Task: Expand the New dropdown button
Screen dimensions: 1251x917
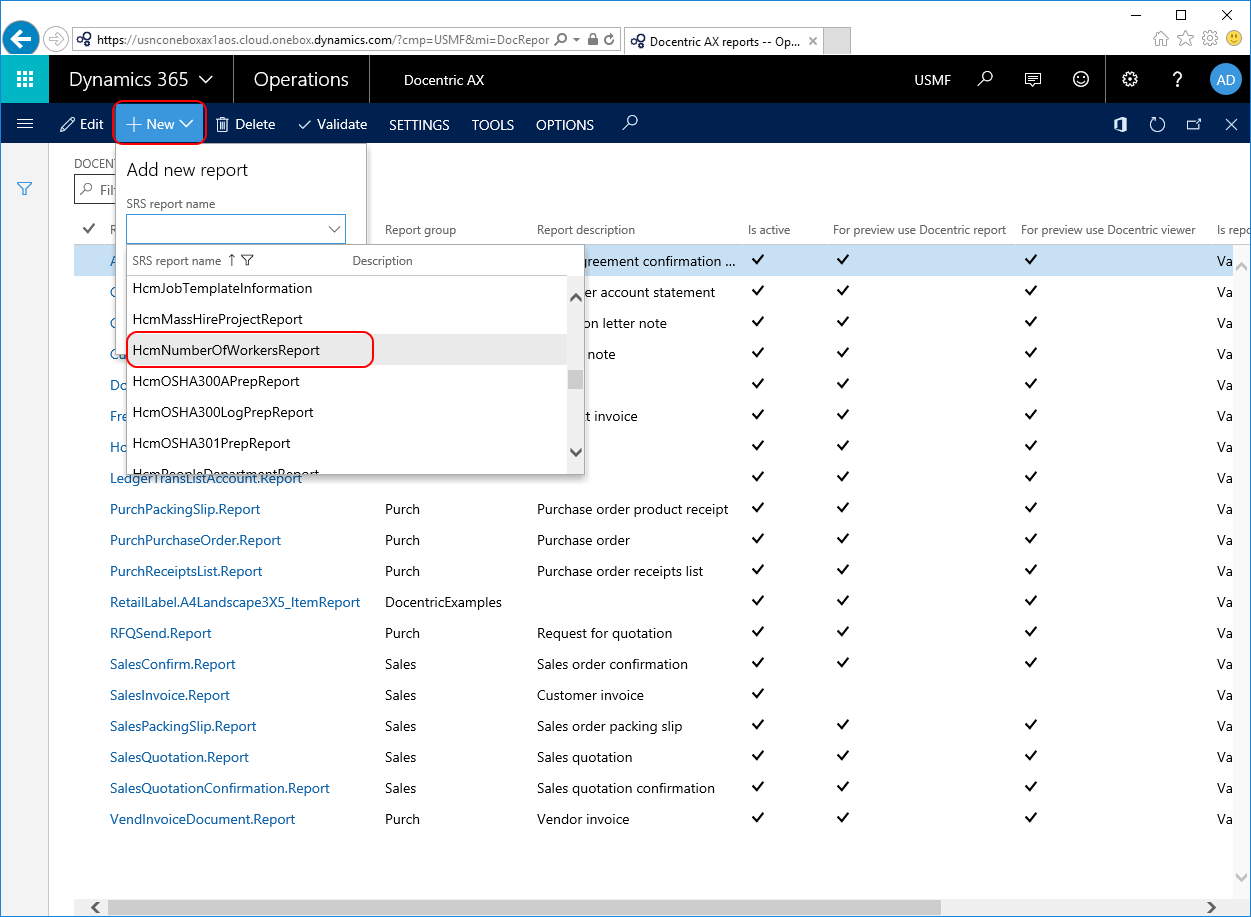Action: click(x=160, y=124)
